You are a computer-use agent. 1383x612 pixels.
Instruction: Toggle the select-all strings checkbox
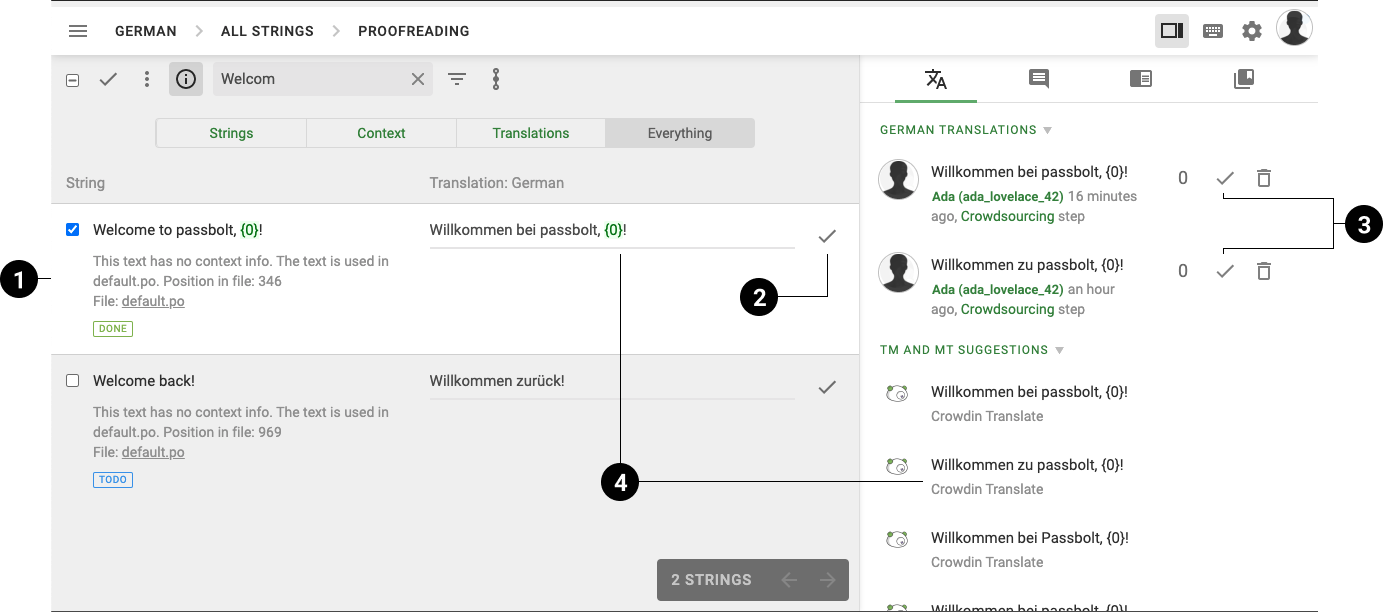[72, 80]
